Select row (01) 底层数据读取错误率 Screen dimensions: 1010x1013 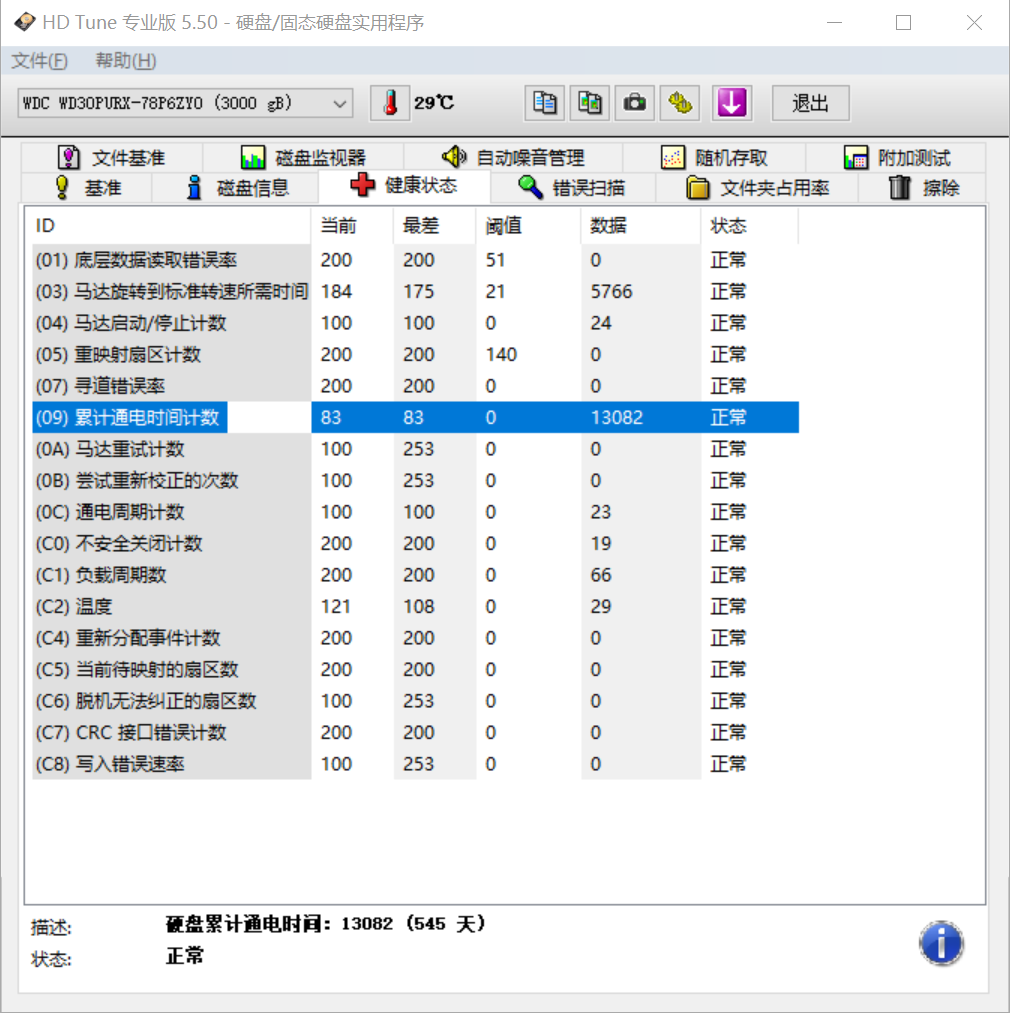[x=416, y=260]
